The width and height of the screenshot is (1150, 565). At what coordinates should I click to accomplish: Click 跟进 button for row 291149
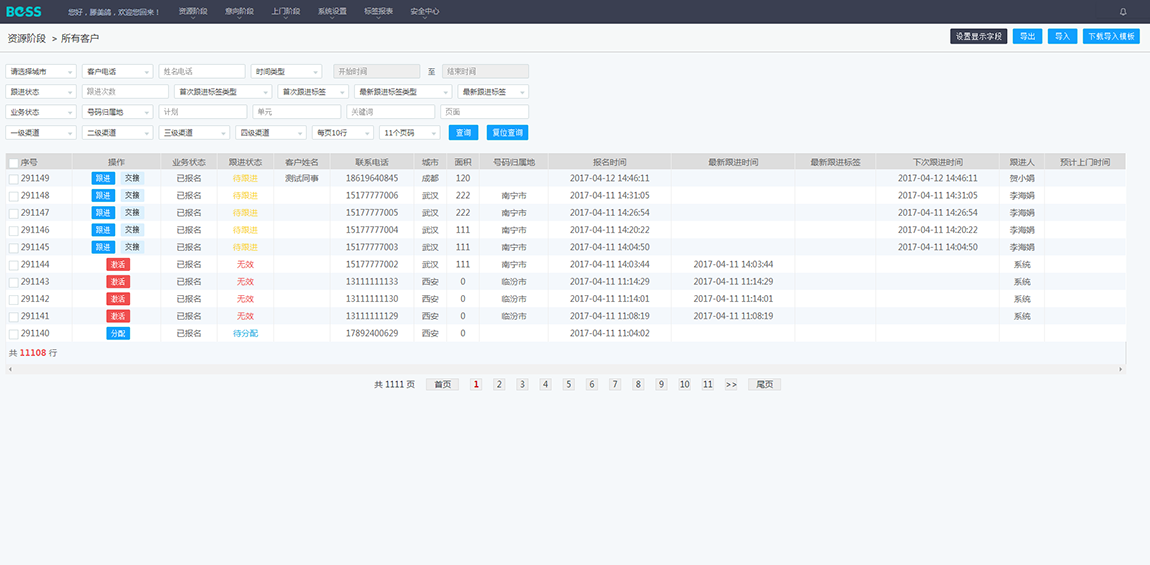(104, 178)
